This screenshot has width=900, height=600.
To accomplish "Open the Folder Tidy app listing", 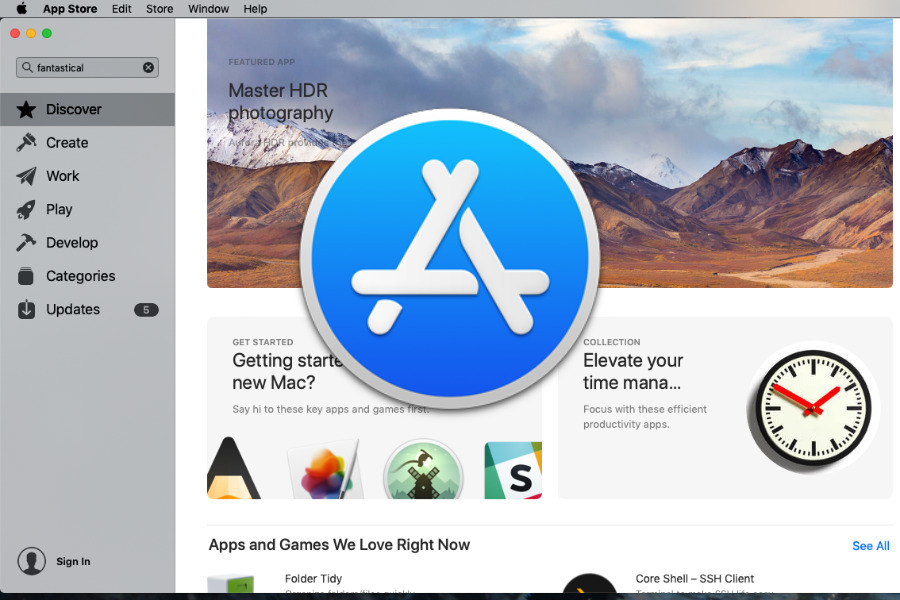I will [x=313, y=579].
